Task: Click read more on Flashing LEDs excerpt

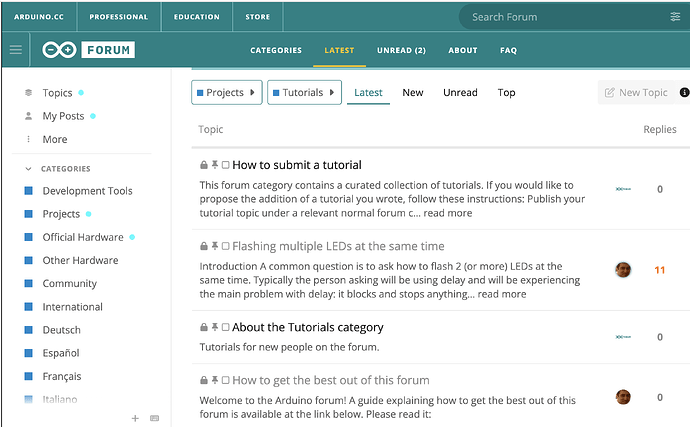Action: click(x=502, y=294)
